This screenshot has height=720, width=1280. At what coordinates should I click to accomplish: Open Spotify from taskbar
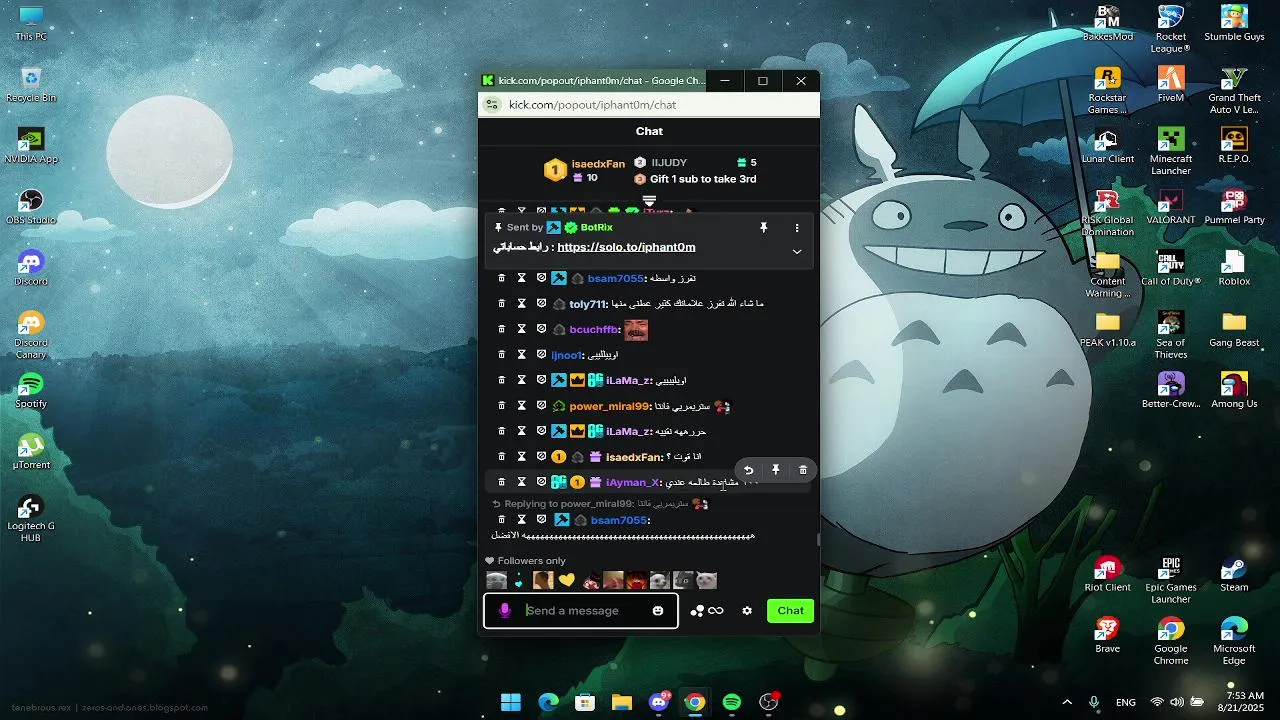[731, 702]
